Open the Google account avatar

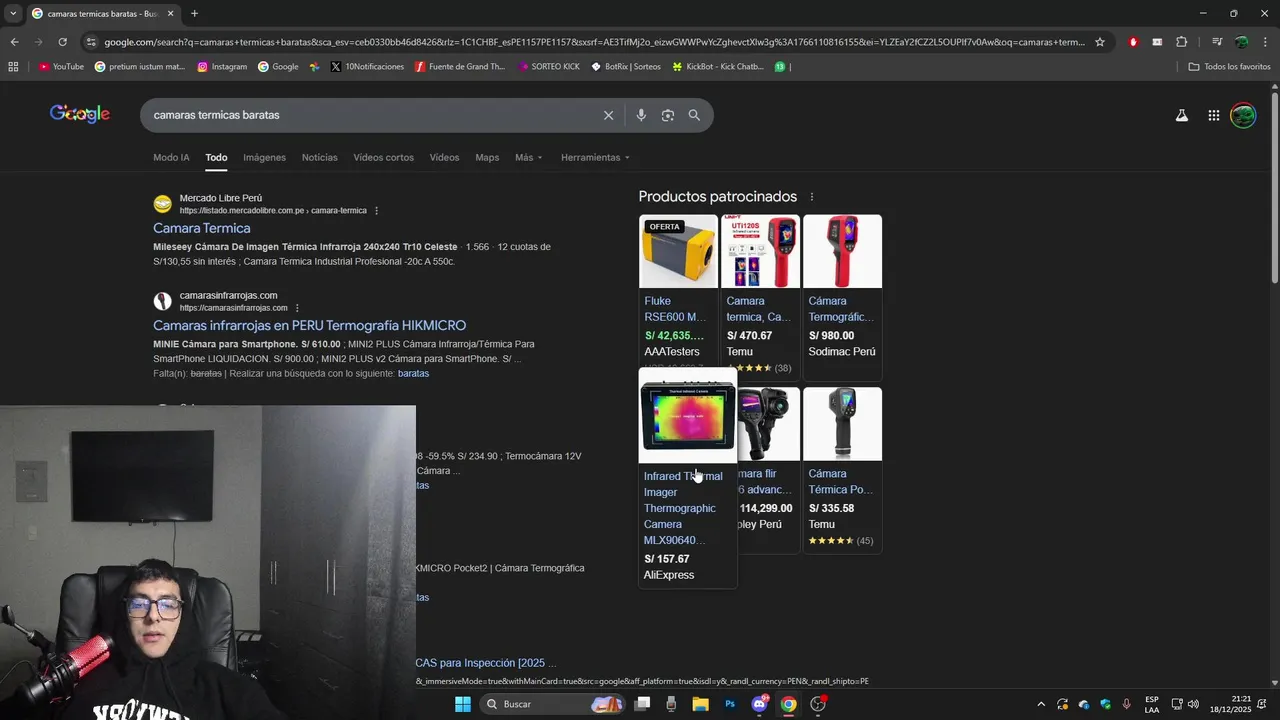(1243, 115)
